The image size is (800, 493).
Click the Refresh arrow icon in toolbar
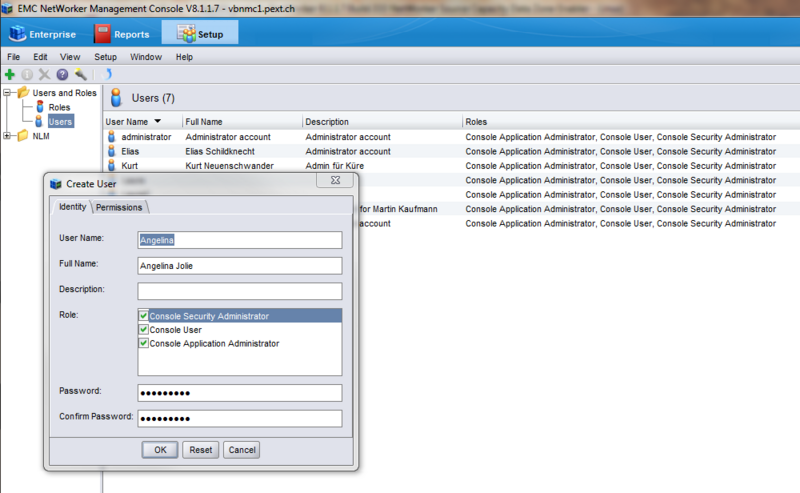[x=108, y=74]
